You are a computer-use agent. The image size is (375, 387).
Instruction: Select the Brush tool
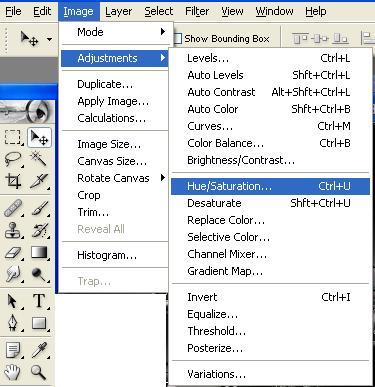coord(39,208)
